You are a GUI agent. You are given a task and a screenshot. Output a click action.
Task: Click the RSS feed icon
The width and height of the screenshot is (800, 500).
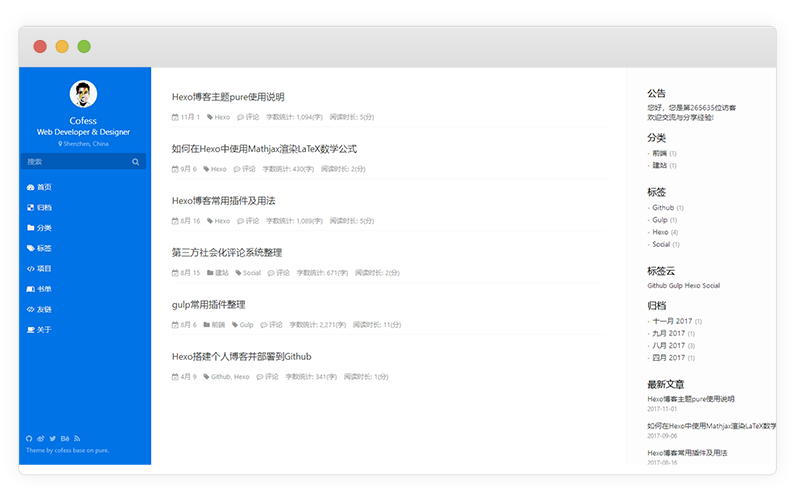click(77, 438)
